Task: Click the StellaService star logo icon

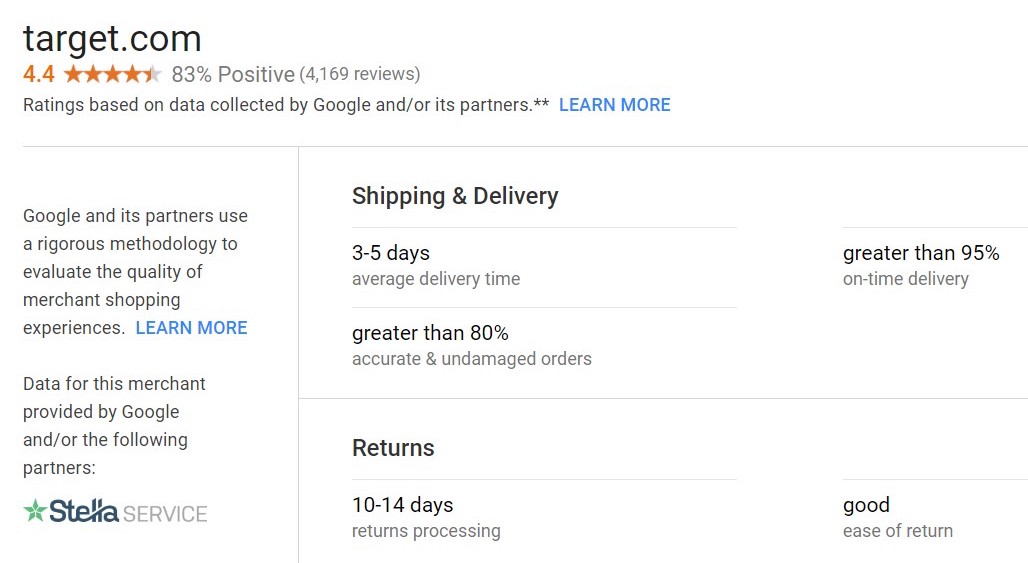Action: [35, 512]
